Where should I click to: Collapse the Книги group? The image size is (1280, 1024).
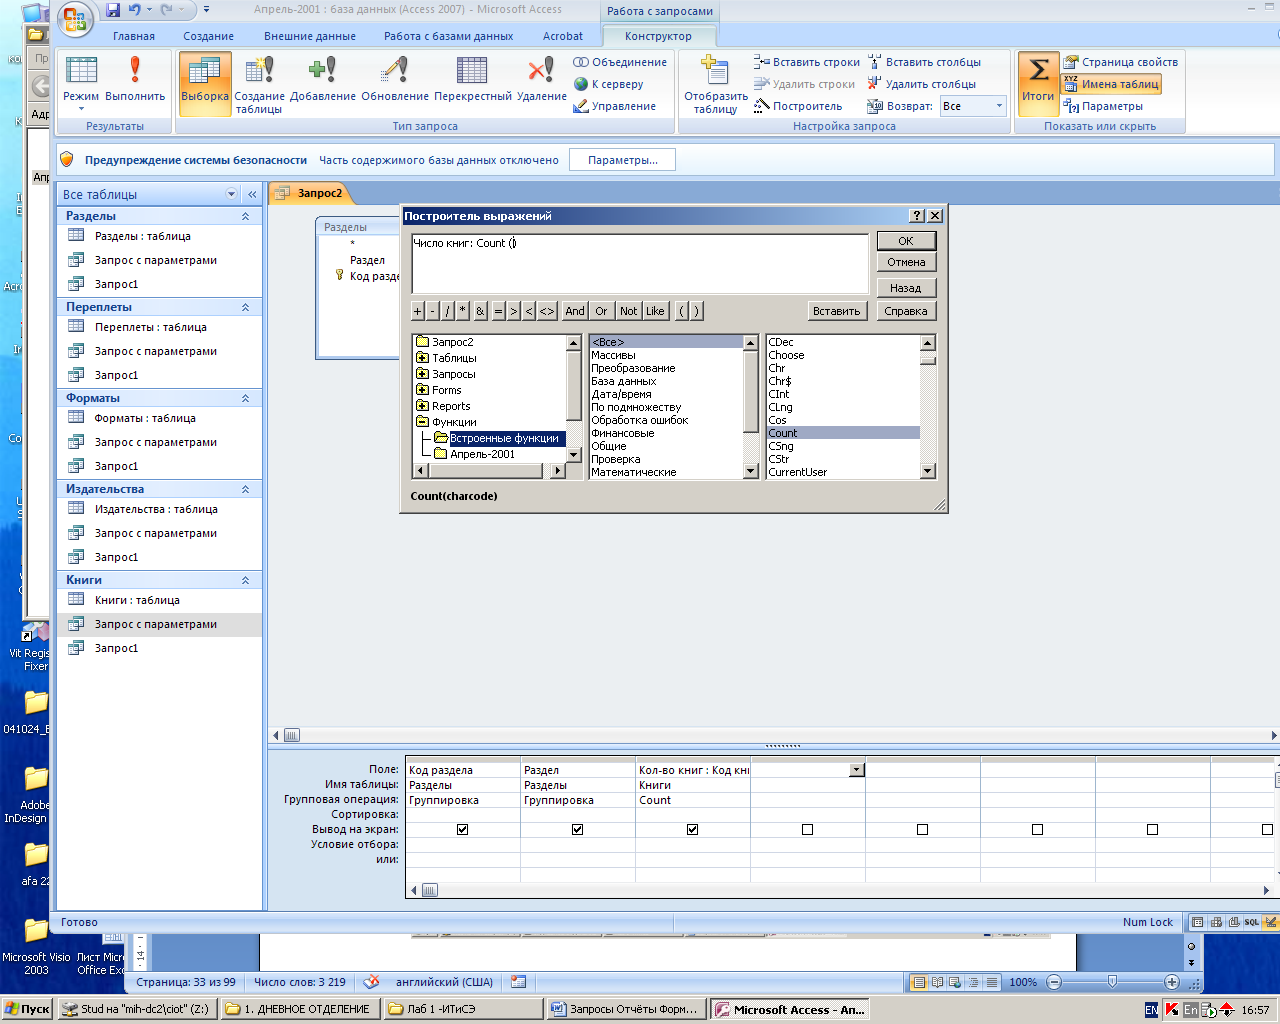point(246,580)
